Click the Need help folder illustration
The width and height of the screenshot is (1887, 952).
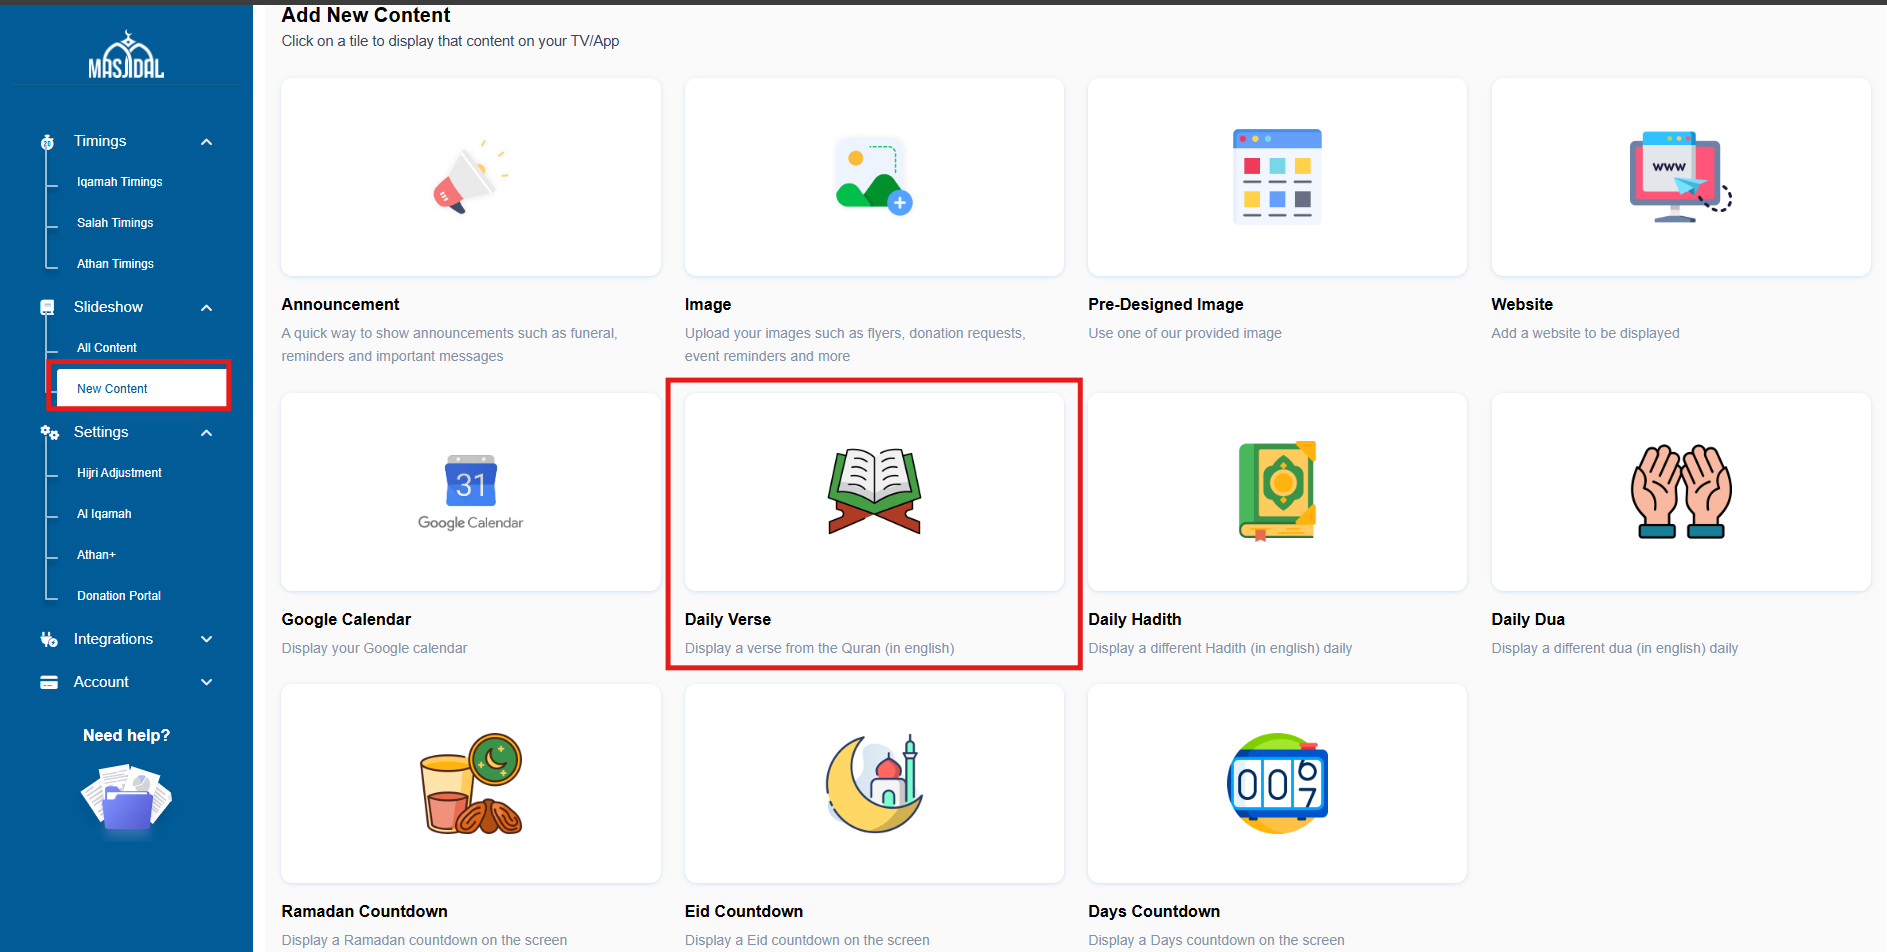126,797
